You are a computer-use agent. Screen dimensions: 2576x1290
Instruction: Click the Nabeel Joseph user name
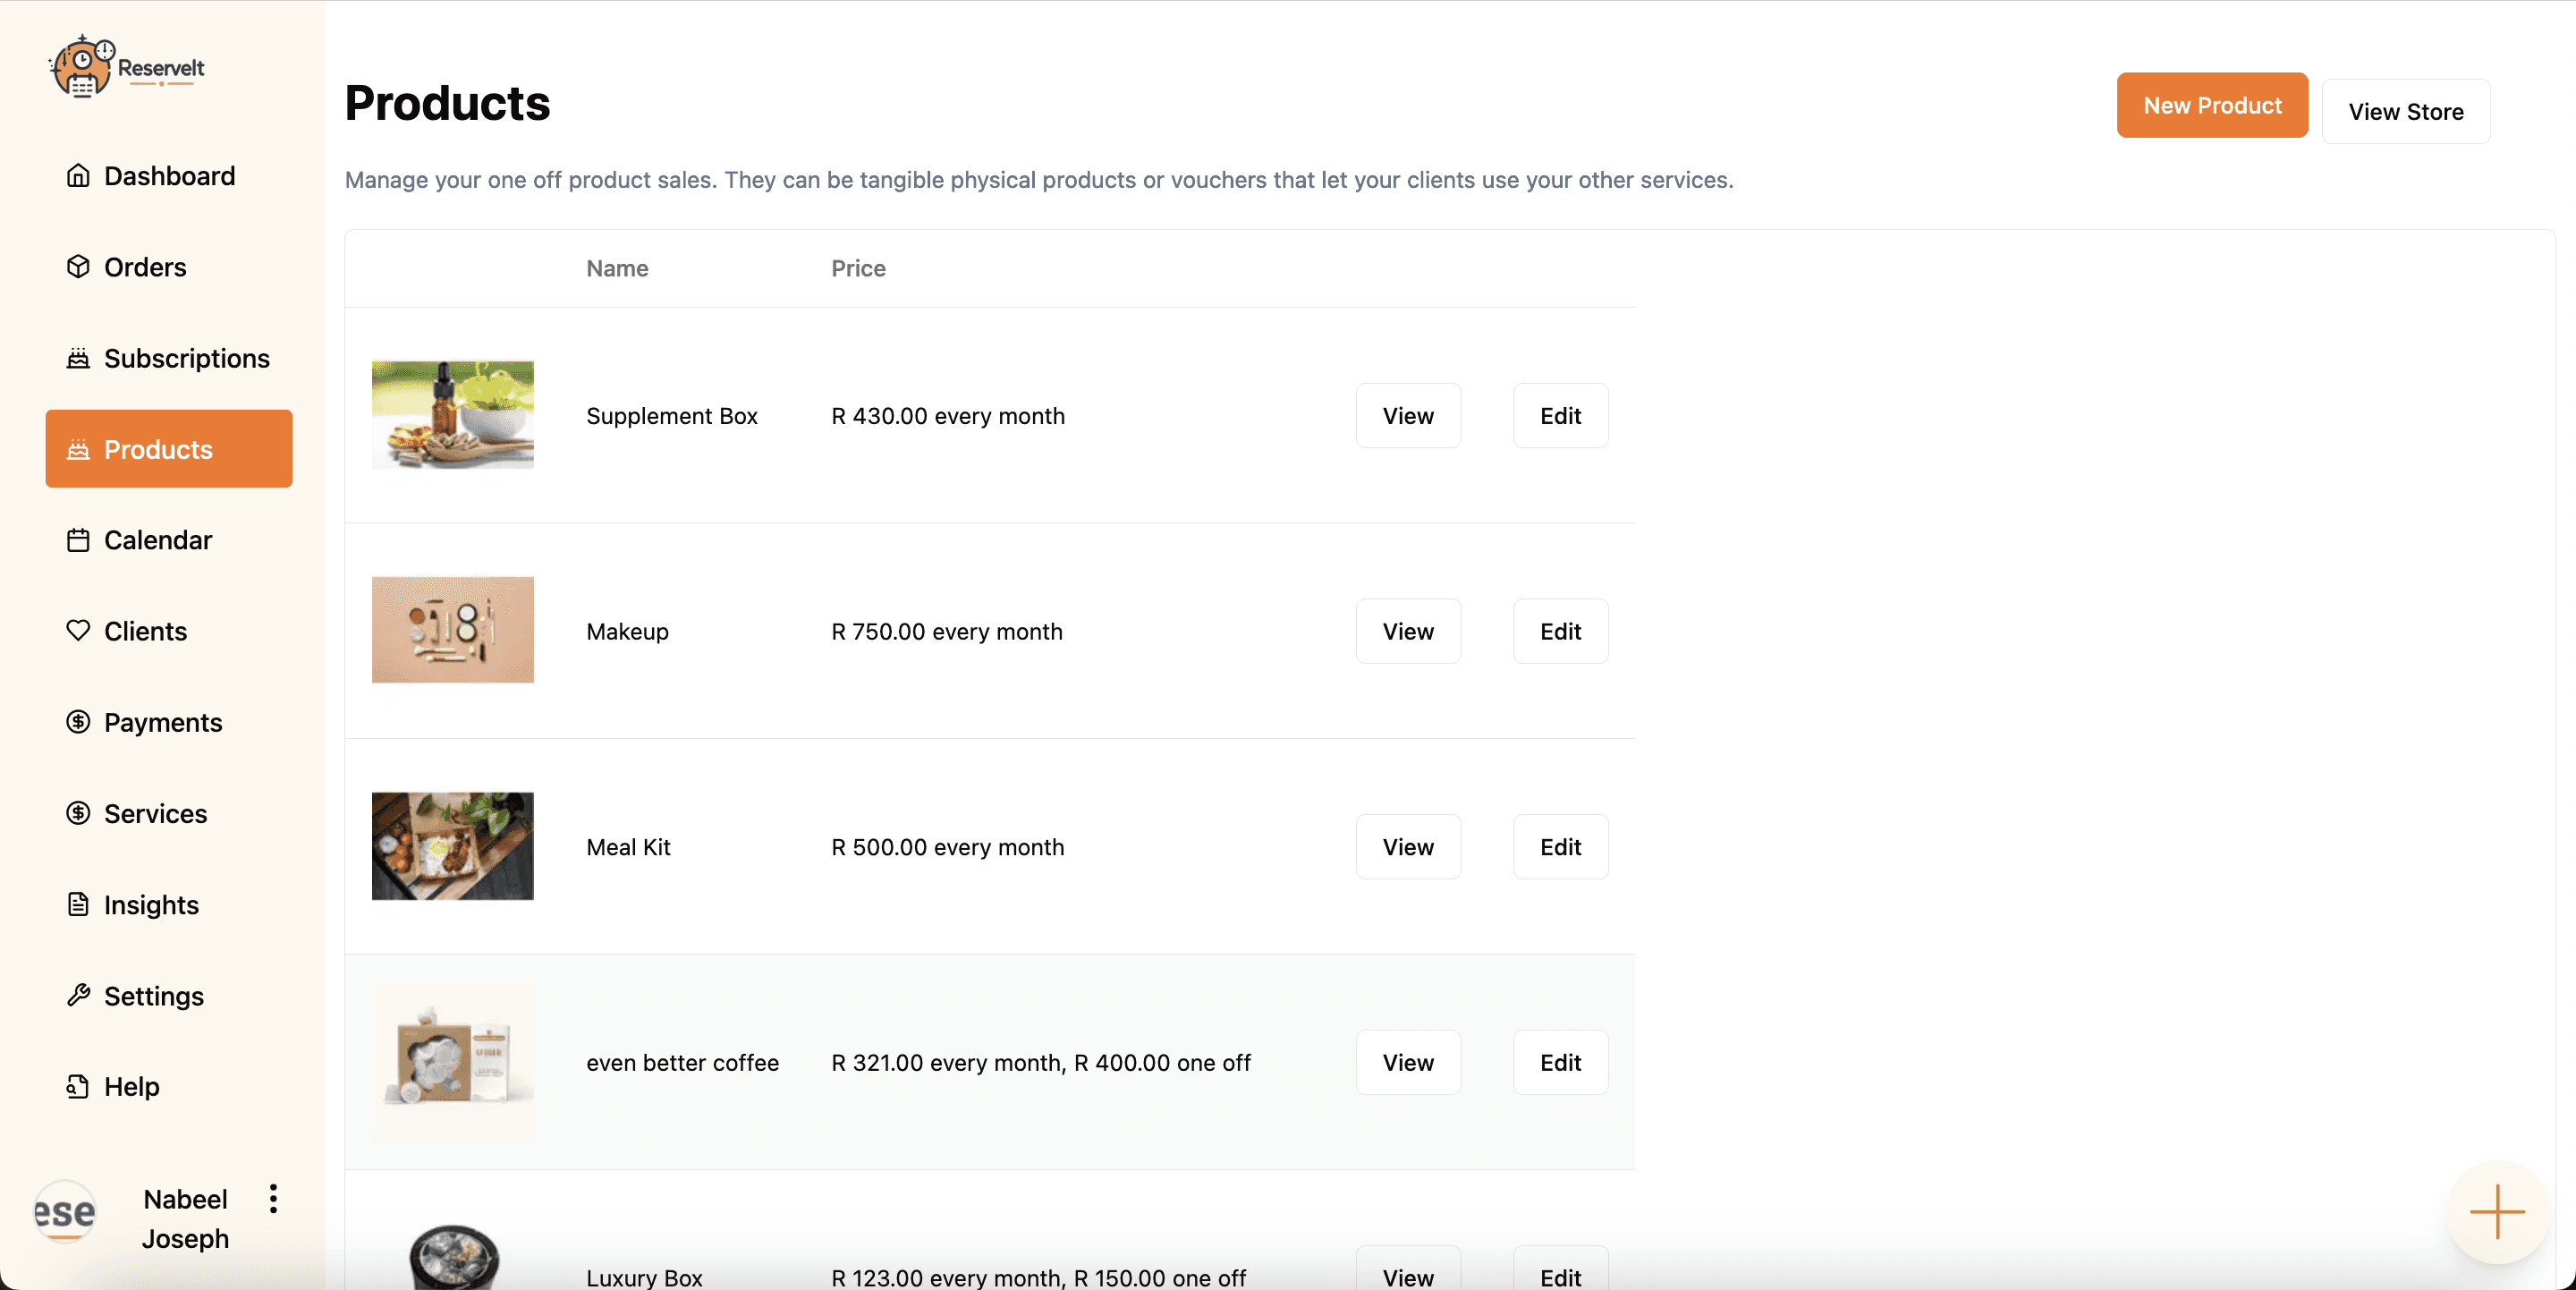(185, 1218)
